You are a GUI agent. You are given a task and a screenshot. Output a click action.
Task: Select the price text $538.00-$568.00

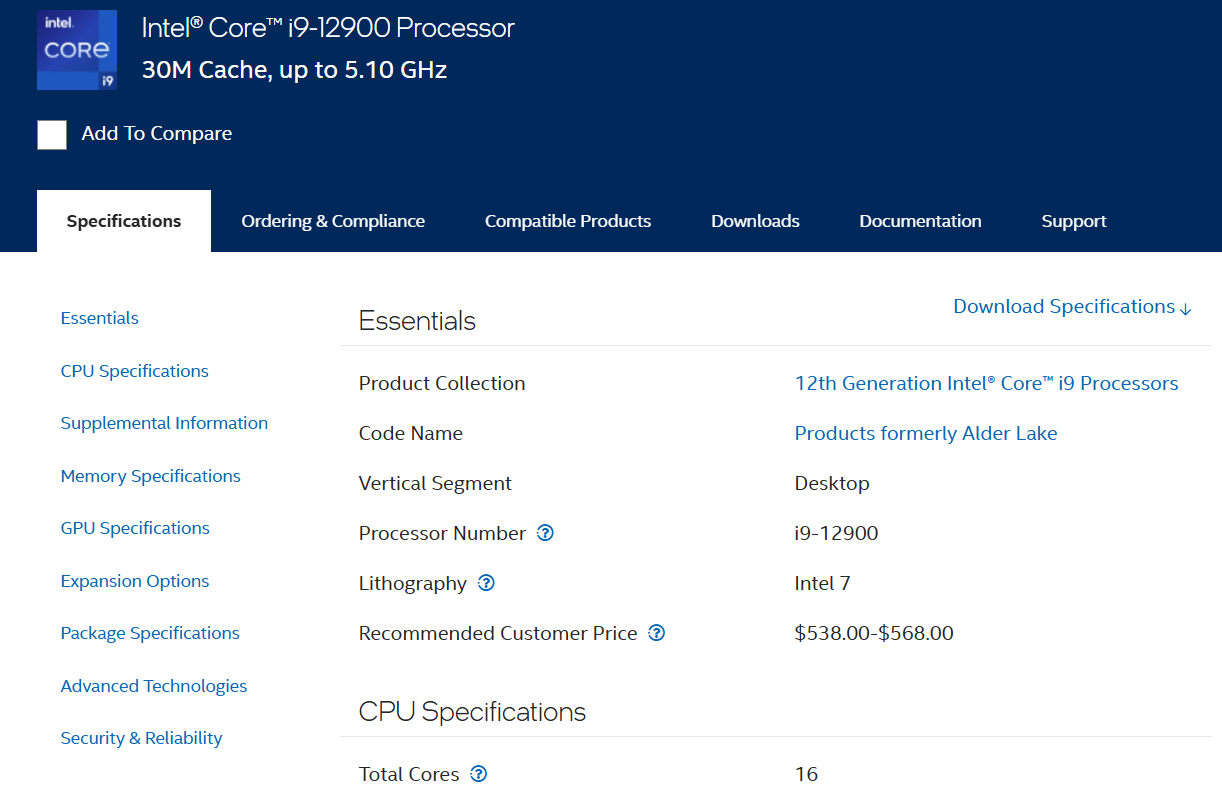[x=874, y=633]
